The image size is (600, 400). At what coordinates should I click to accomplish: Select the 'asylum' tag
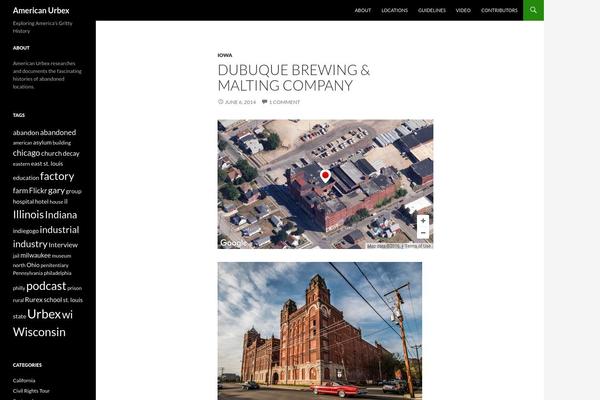pos(42,142)
